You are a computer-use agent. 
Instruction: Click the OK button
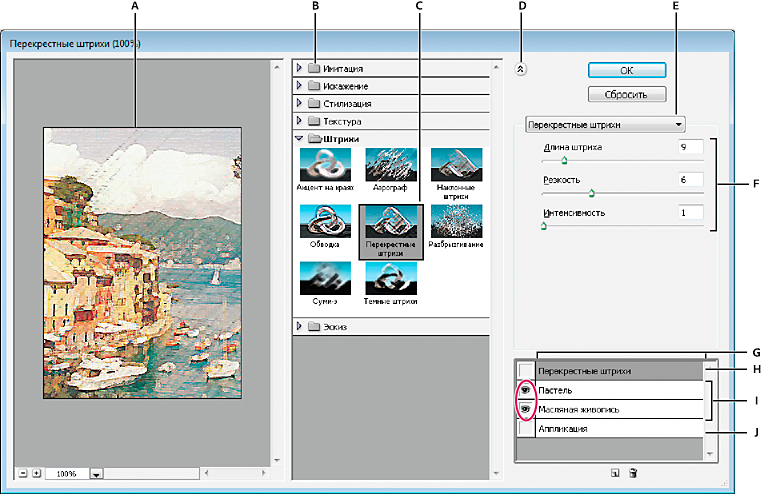tap(627, 70)
